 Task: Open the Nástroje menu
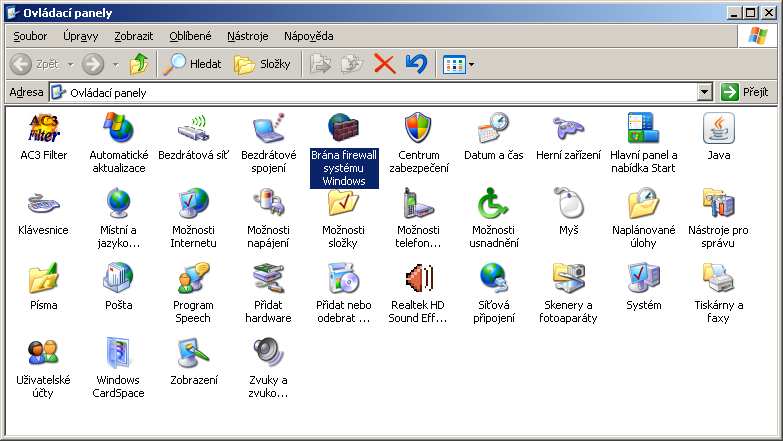(x=247, y=36)
